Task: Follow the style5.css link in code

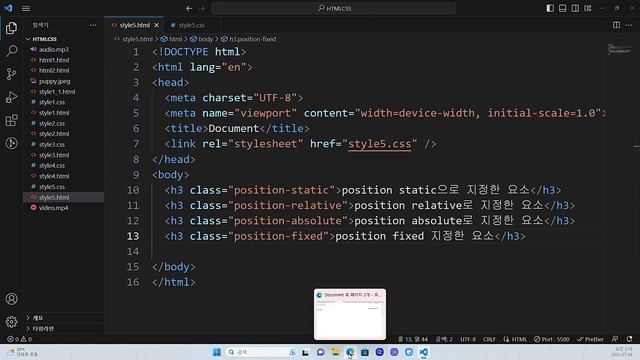Action: click(x=379, y=144)
